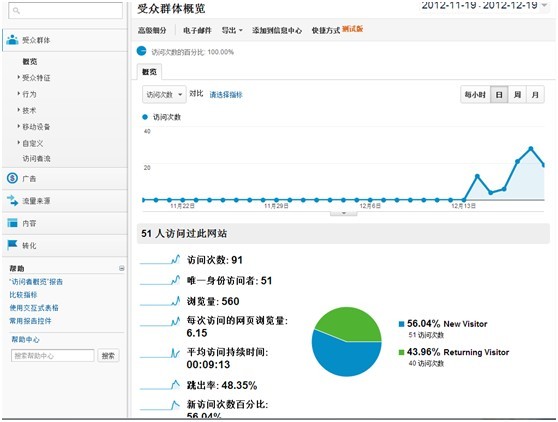
Task: Expand the 受众特征 tree item
Action: click(x=19, y=77)
